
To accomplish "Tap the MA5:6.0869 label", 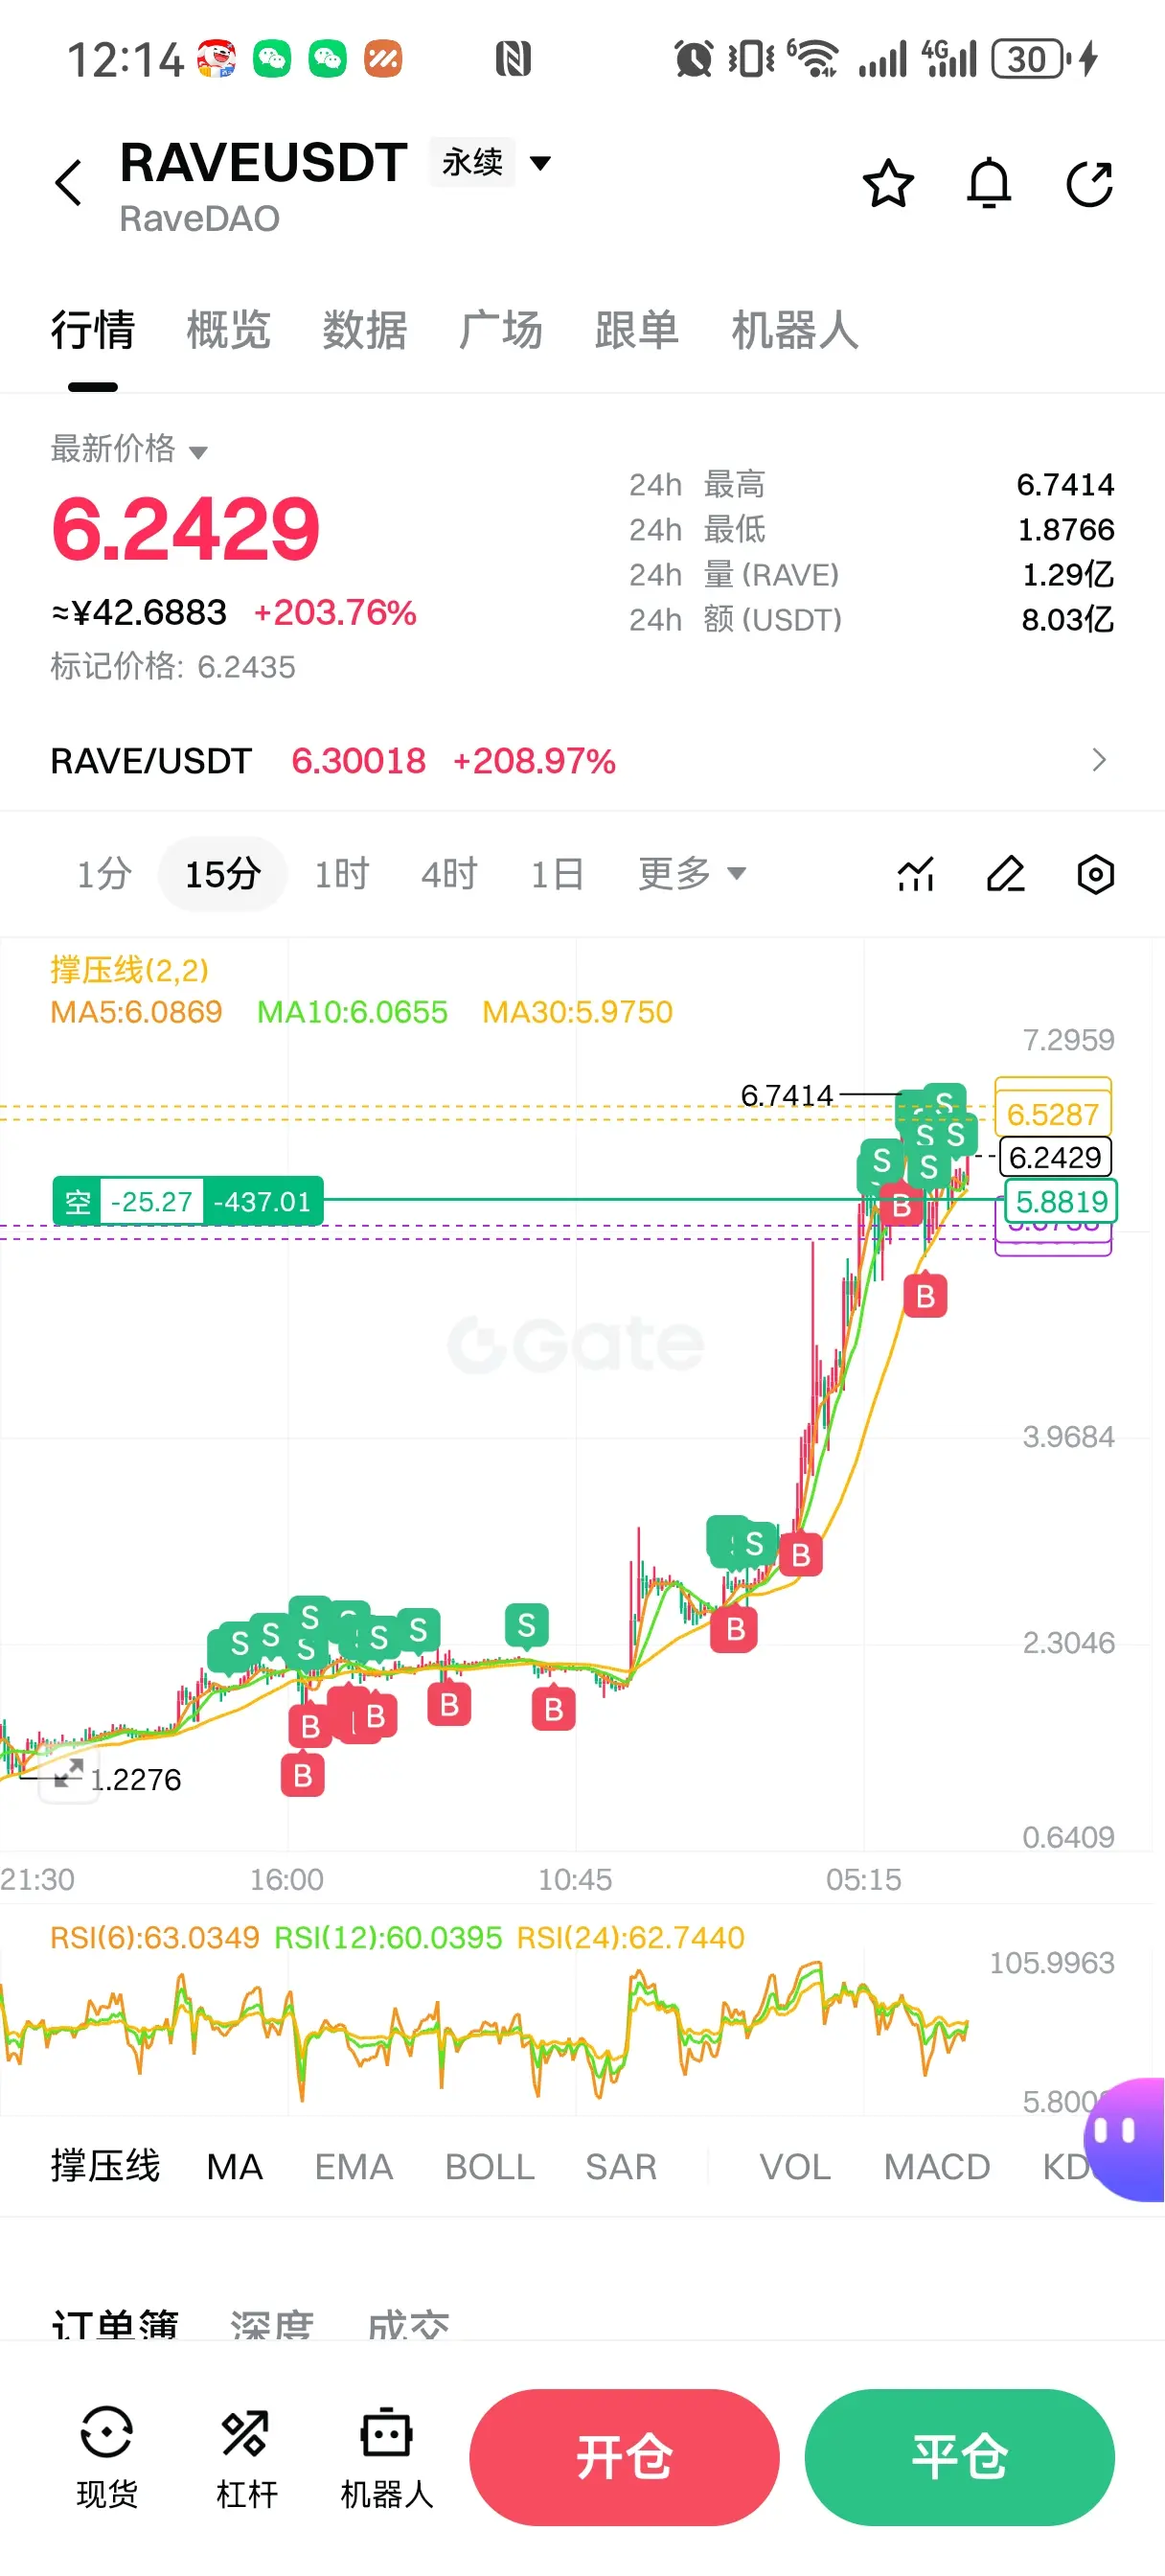I will coord(136,1012).
